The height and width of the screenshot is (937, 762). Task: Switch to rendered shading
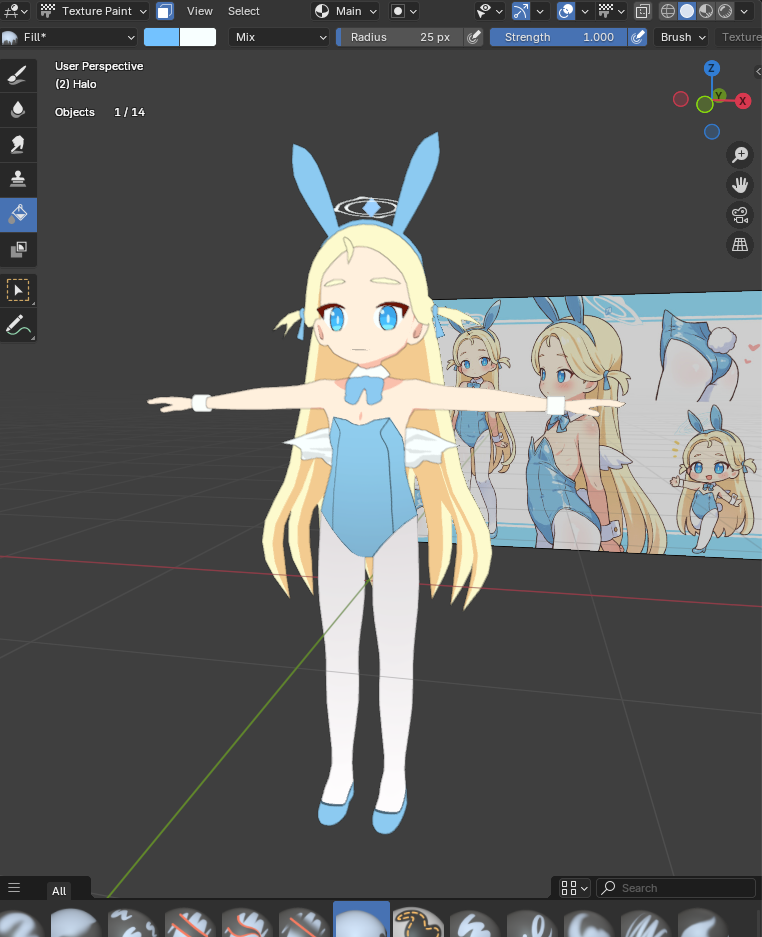(725, 11)
